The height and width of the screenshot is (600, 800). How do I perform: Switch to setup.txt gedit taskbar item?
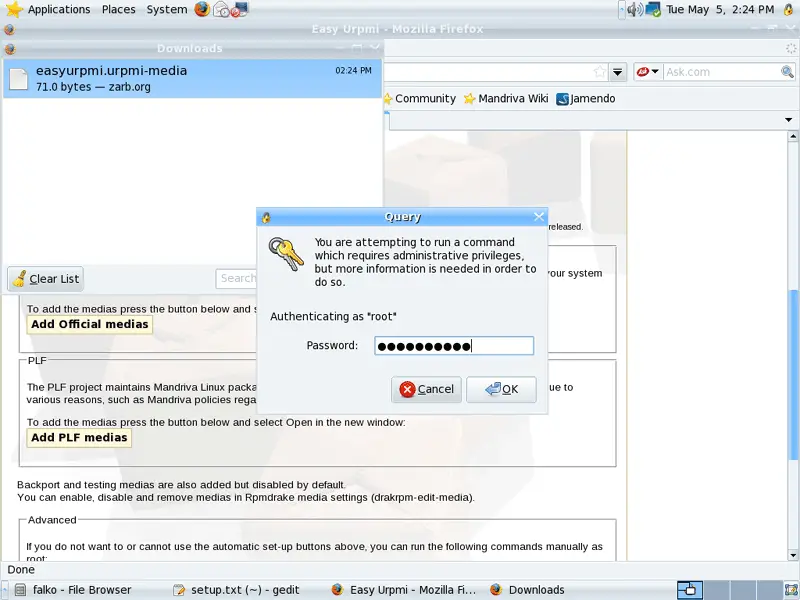(x=236, y=590)
